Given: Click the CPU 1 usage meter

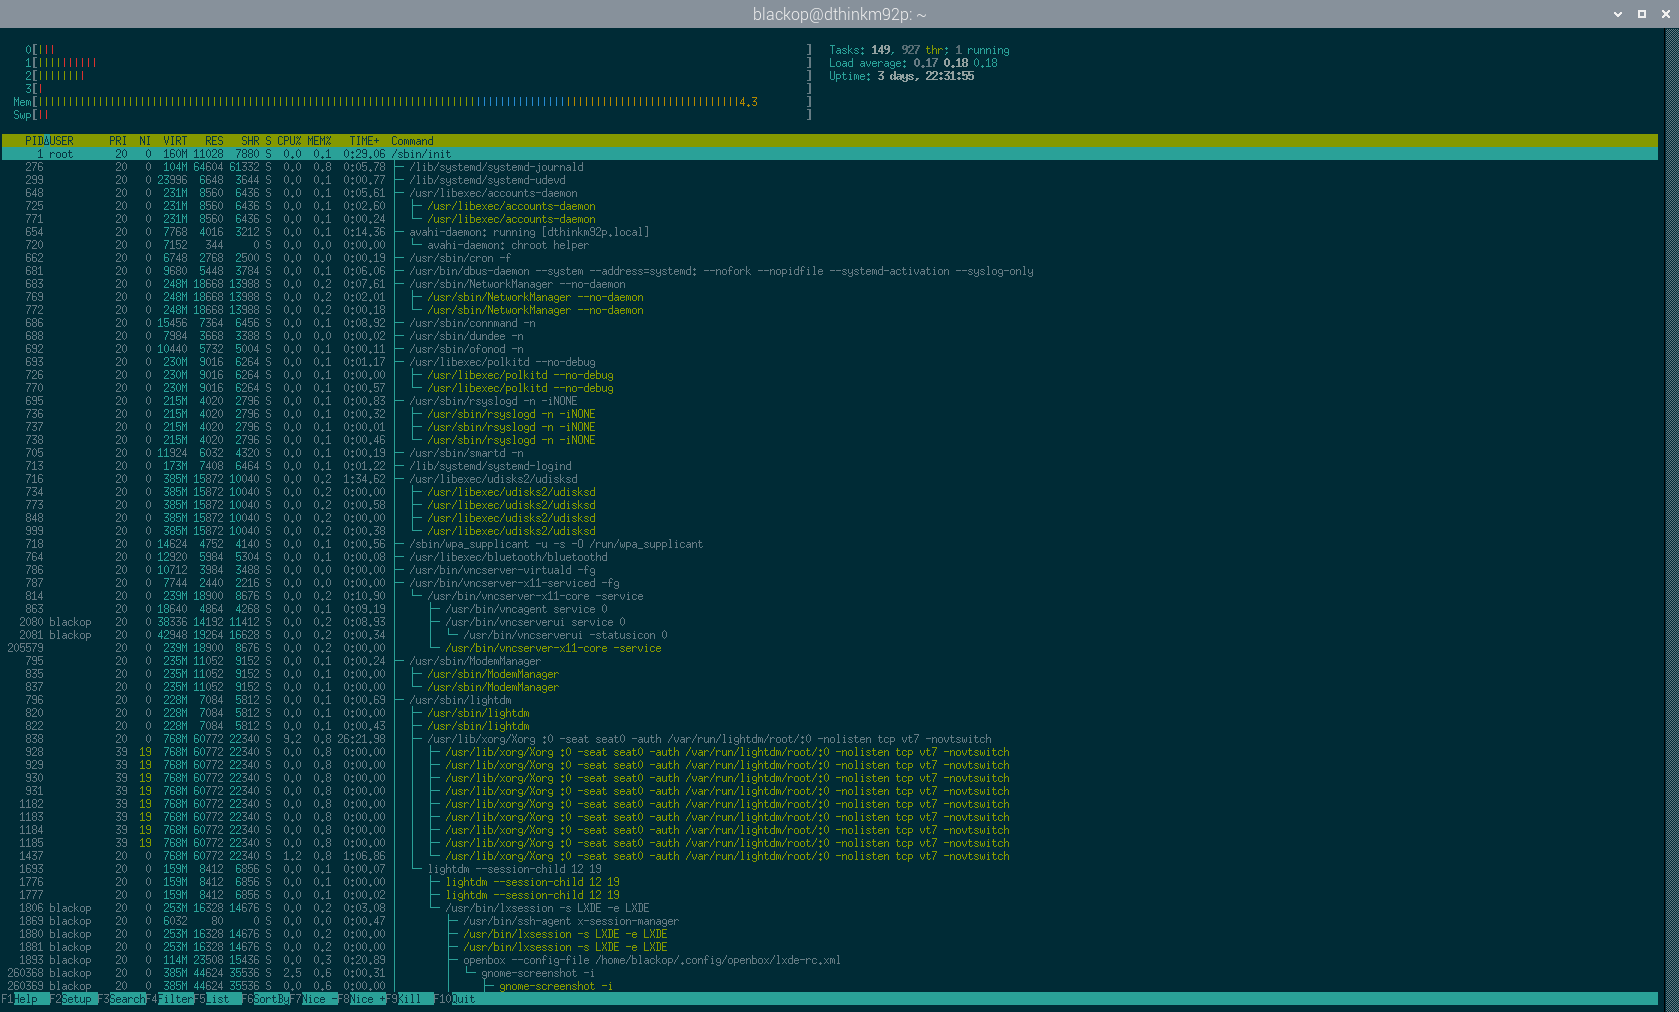Looking at the screenshot, I should click(418, 62).
